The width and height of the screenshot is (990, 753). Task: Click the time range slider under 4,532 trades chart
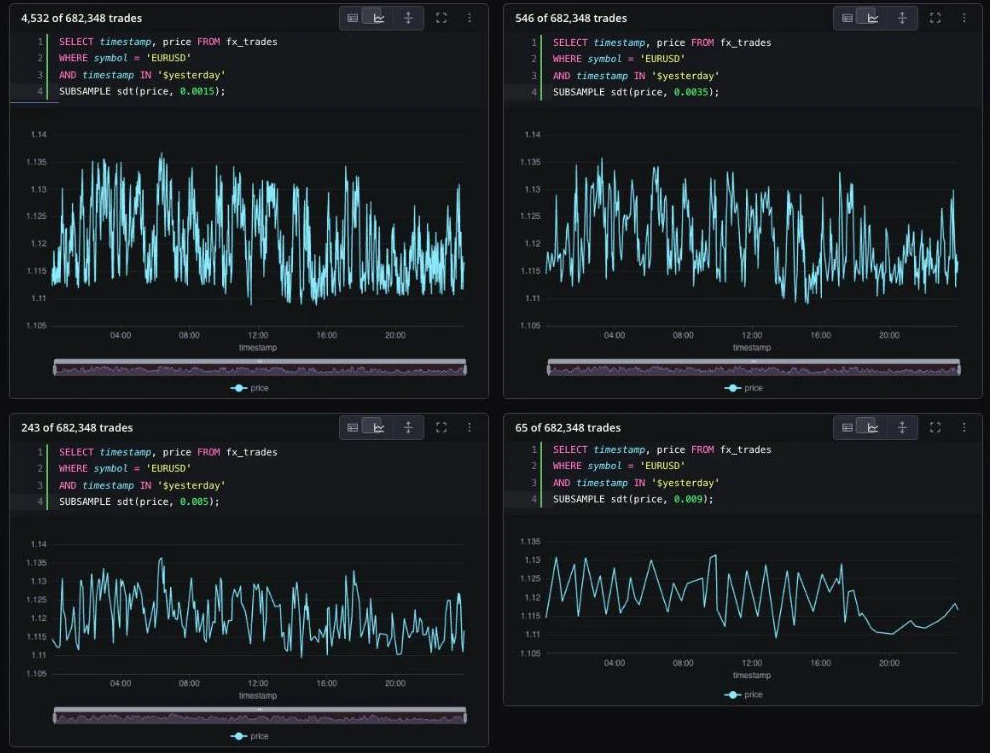click(260, 367)
